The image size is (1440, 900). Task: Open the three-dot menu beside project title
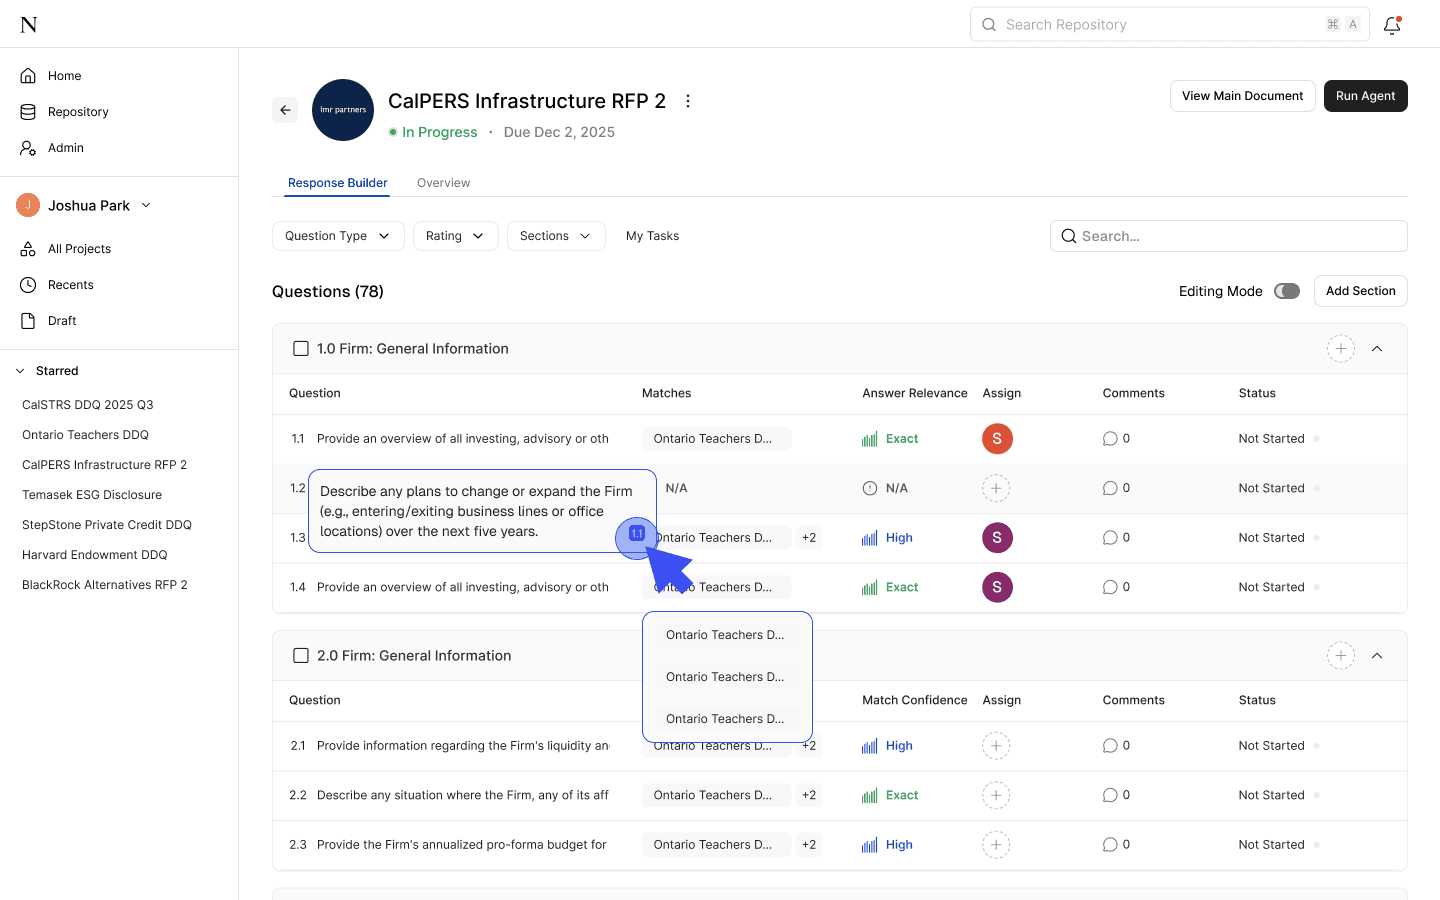687,101
